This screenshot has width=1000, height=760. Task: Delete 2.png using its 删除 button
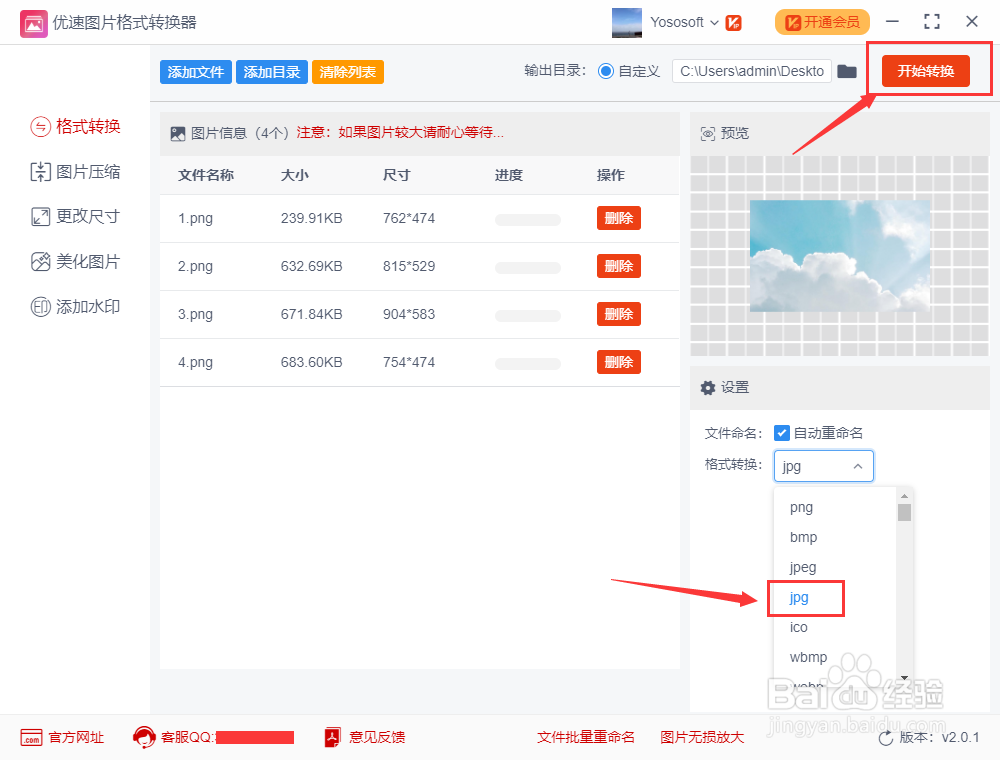point(618,266)
